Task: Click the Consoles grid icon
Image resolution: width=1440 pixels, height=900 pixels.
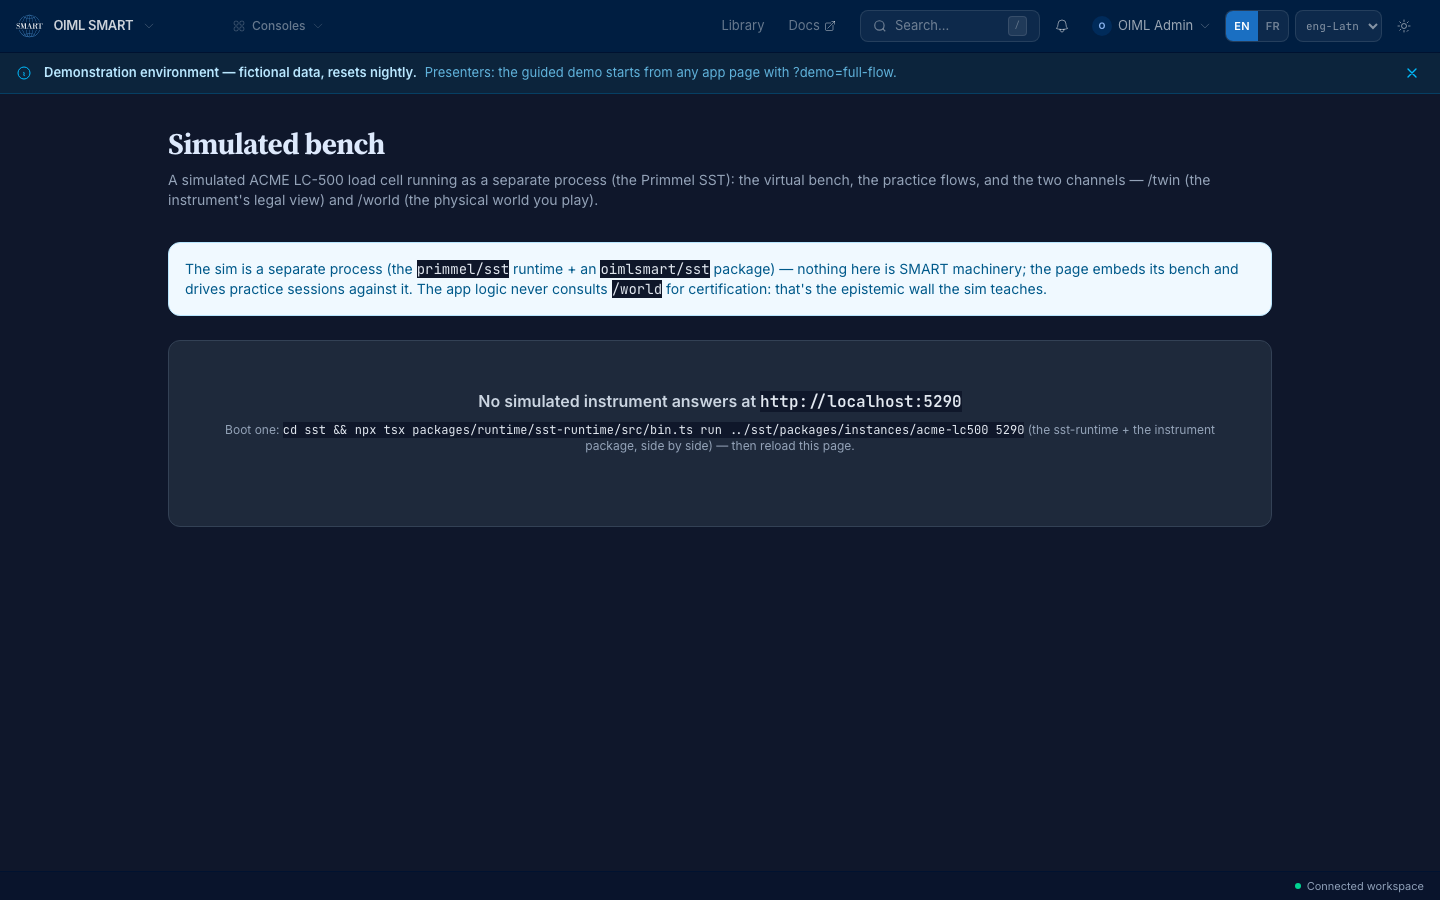Action: (239, 26)
